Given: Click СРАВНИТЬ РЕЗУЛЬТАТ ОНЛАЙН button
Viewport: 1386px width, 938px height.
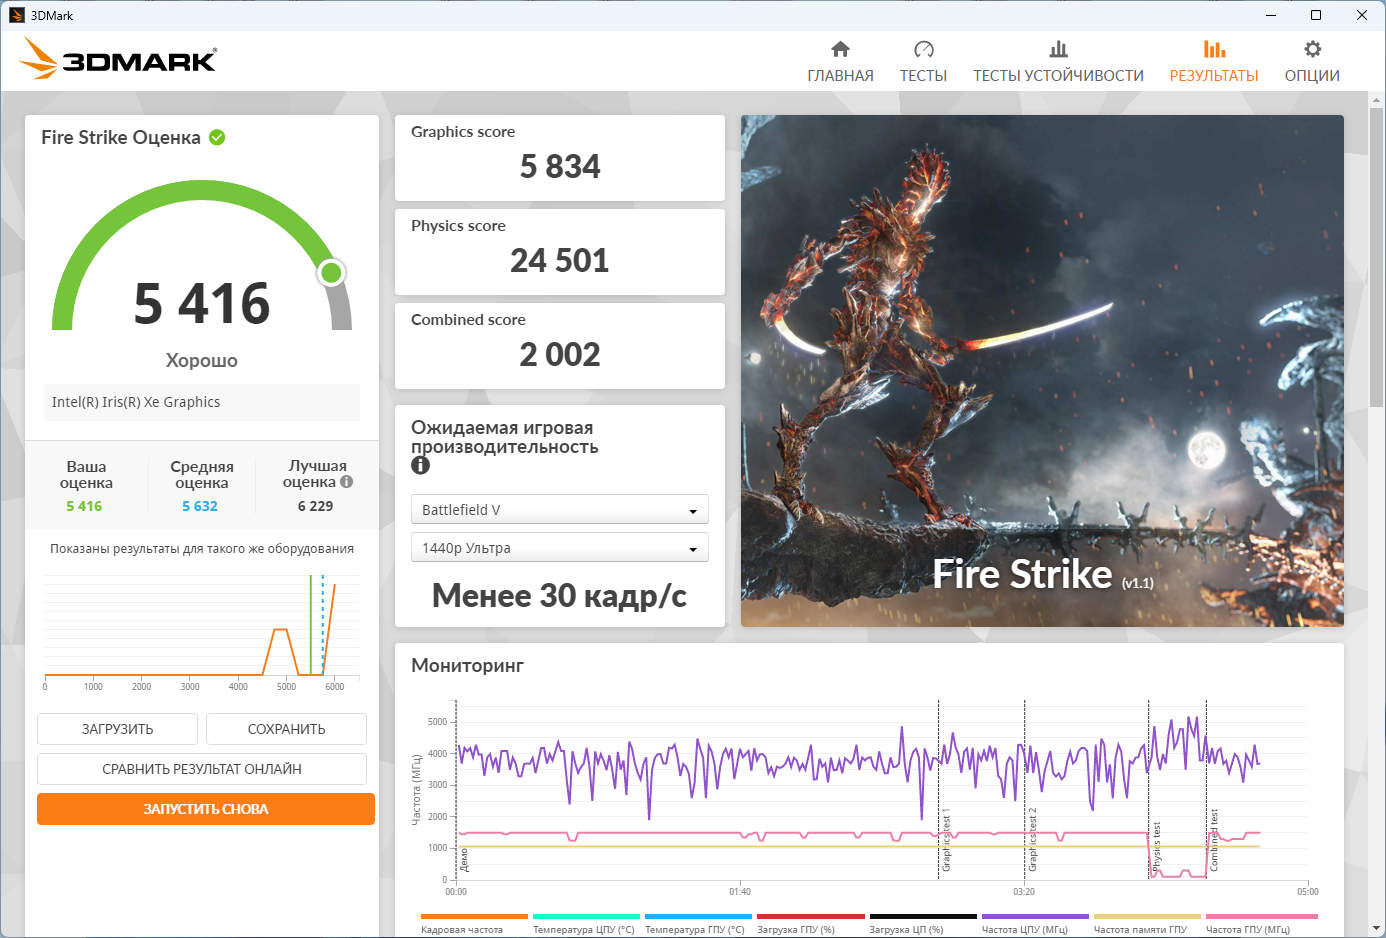Looking at the screenshot, I should [x=202, y=769].
